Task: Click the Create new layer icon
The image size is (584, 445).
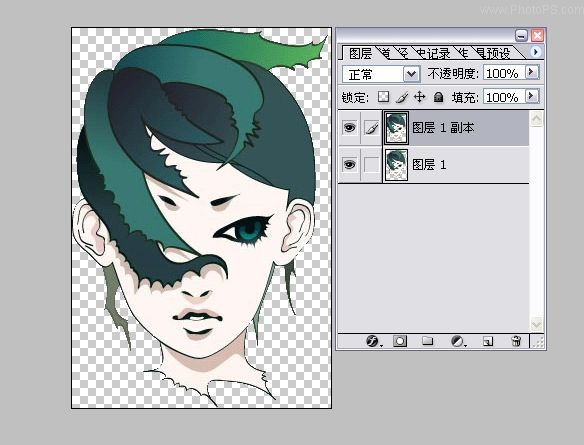Action: [x=488, y=341]
